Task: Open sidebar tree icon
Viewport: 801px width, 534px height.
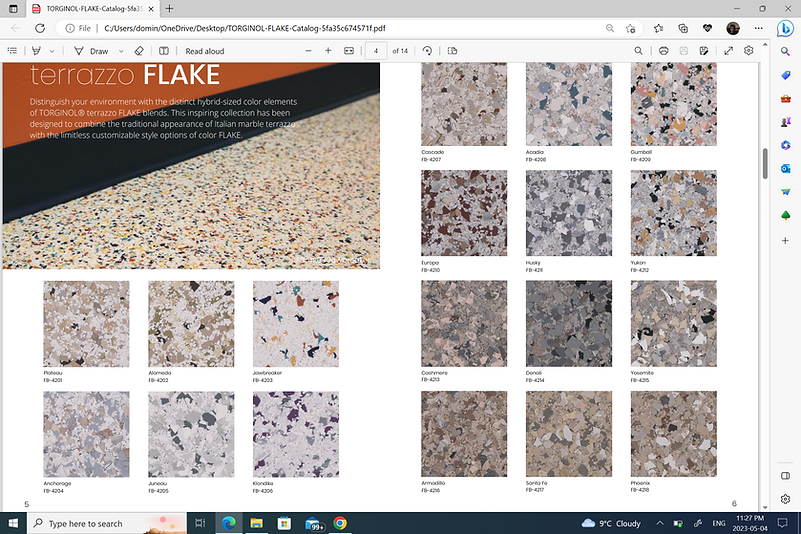Action: (786, 216)
